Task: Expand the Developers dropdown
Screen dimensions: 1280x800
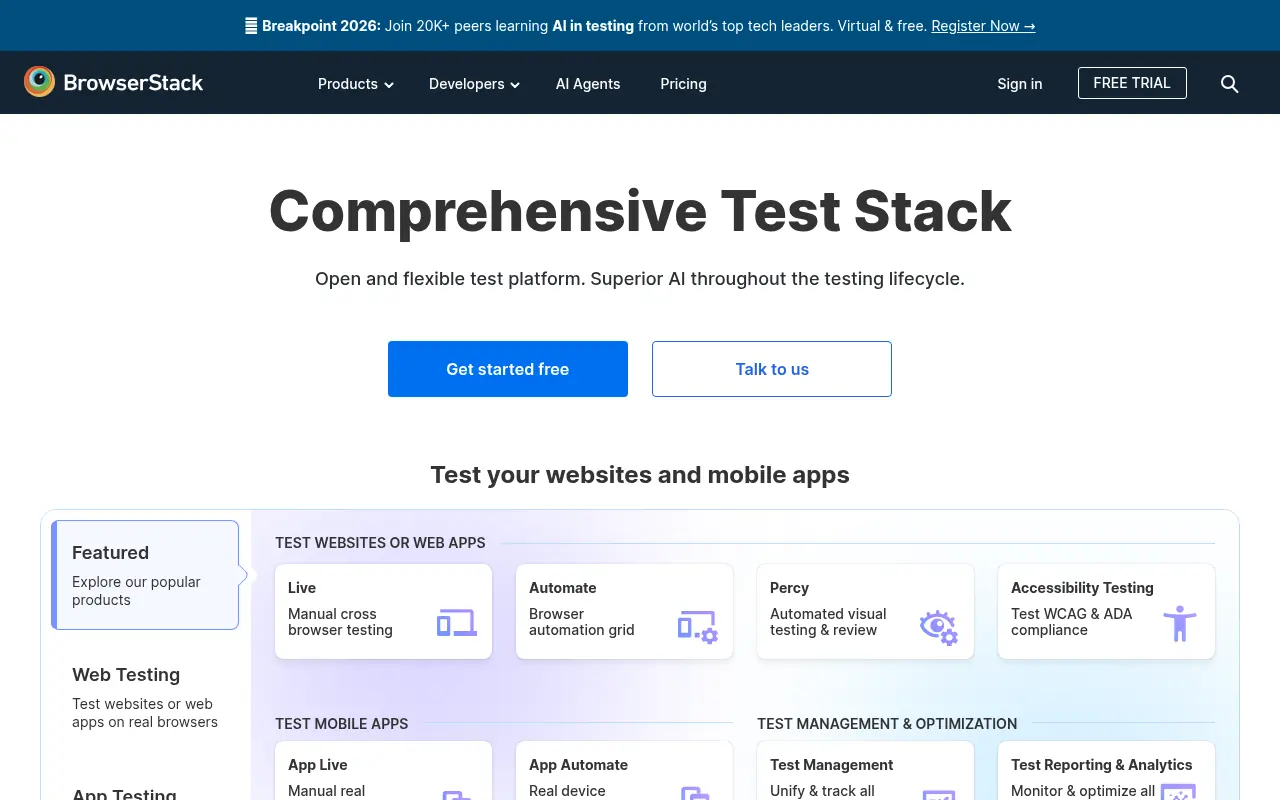Action: pos(473,84)
